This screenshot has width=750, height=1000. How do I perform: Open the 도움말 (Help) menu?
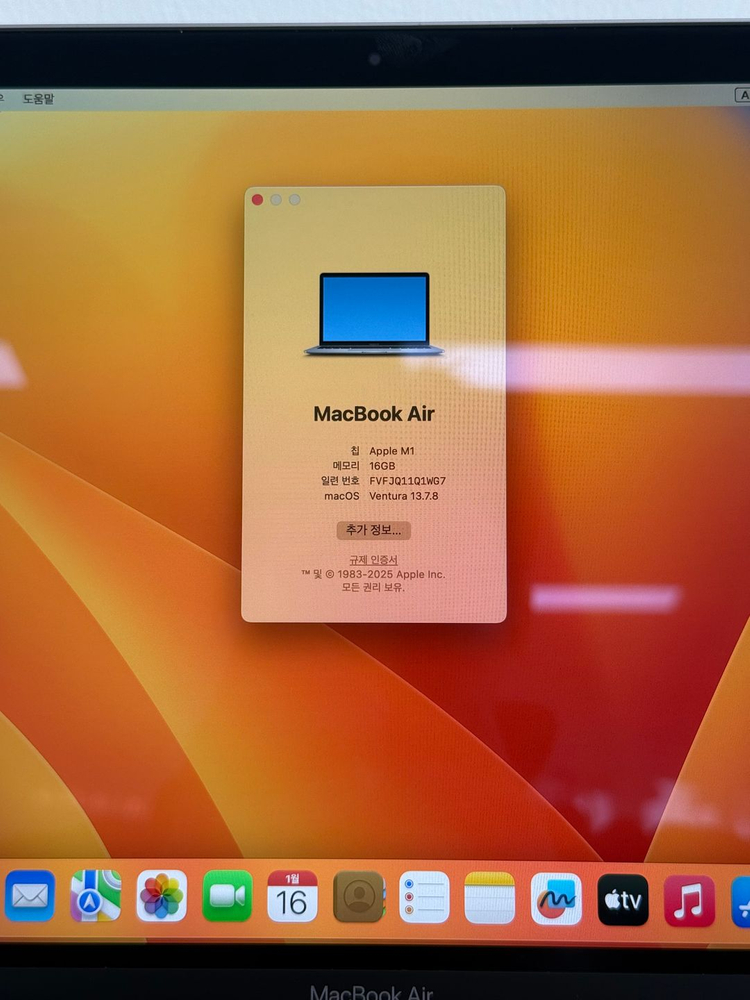click(x=38, y=99)
